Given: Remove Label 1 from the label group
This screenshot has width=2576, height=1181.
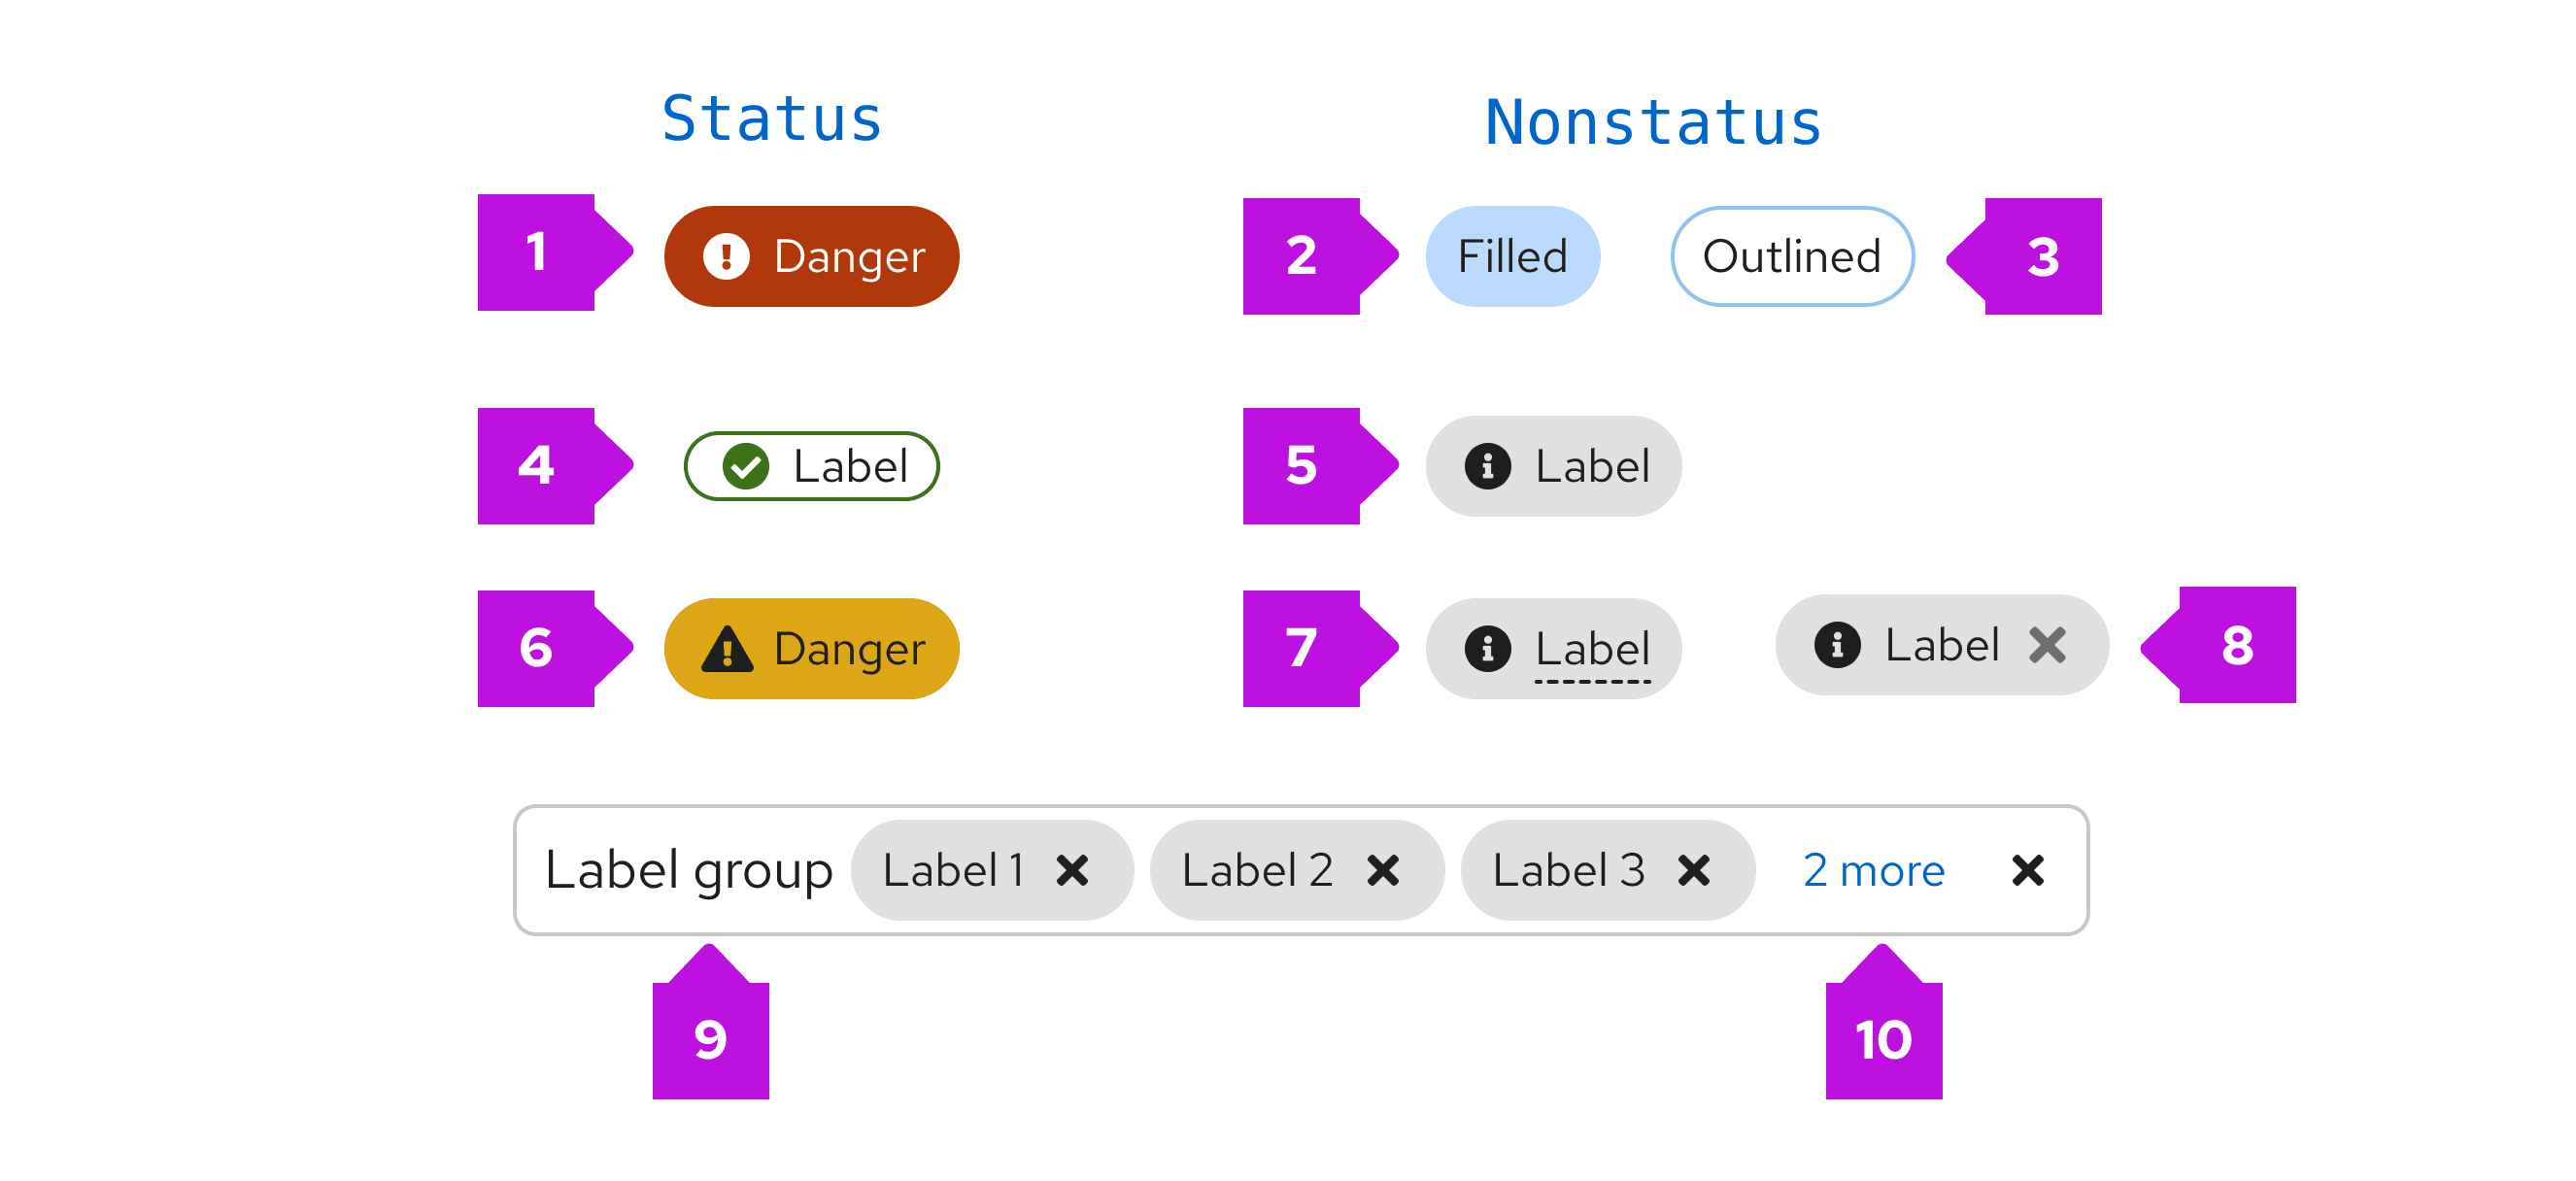Looking at the screenshot, I should point(1072,870).
